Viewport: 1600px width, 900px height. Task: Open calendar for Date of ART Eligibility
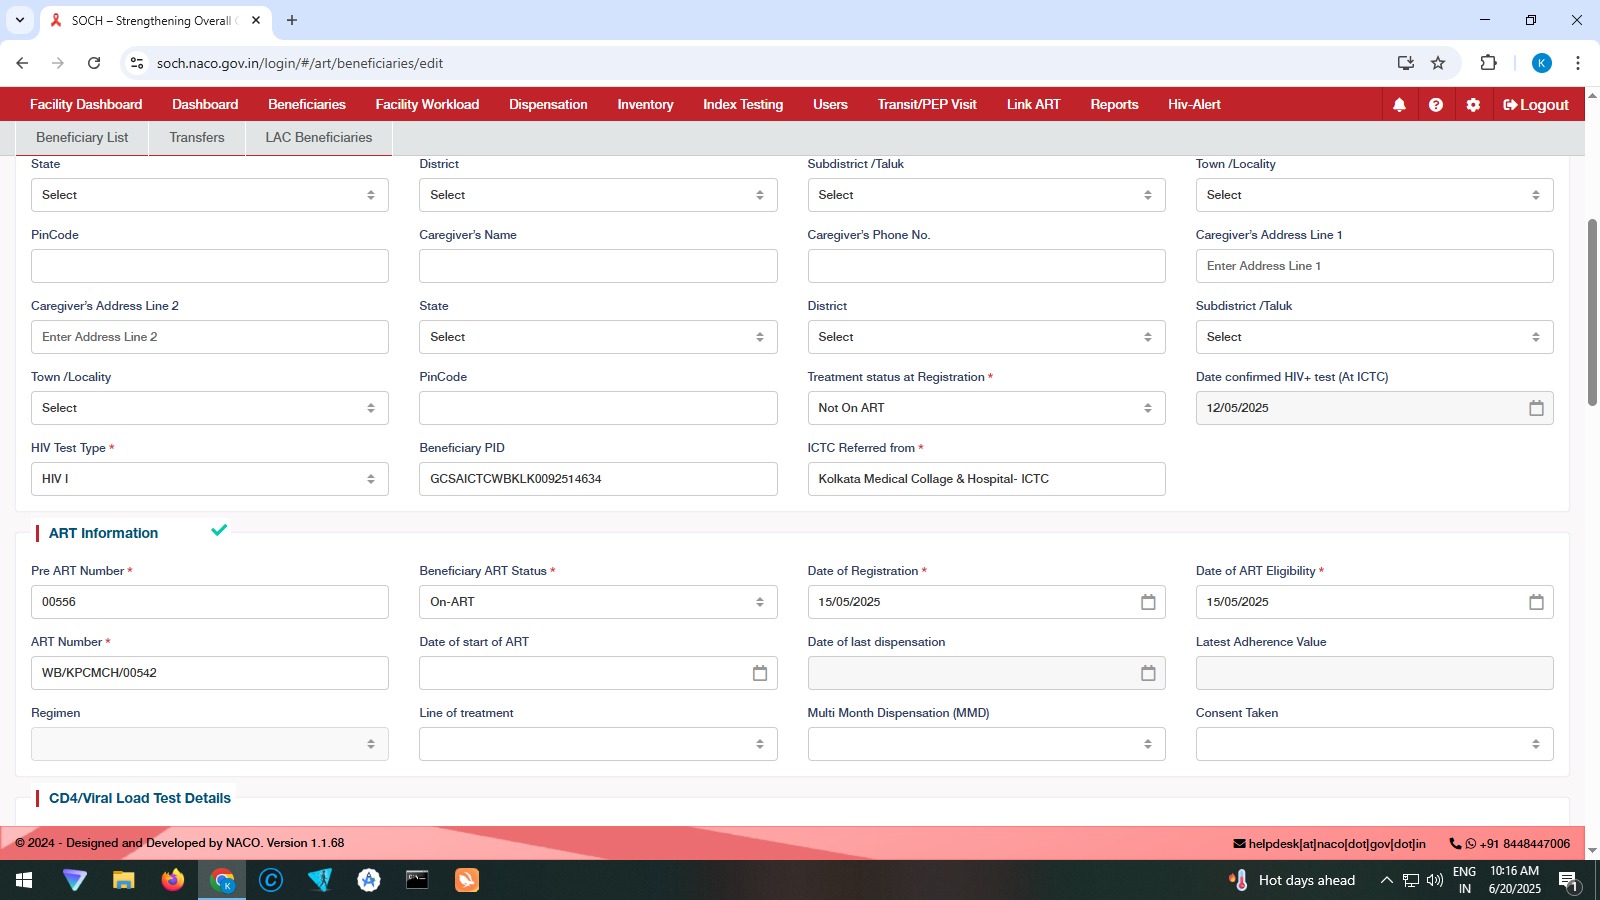(1536, 602)
